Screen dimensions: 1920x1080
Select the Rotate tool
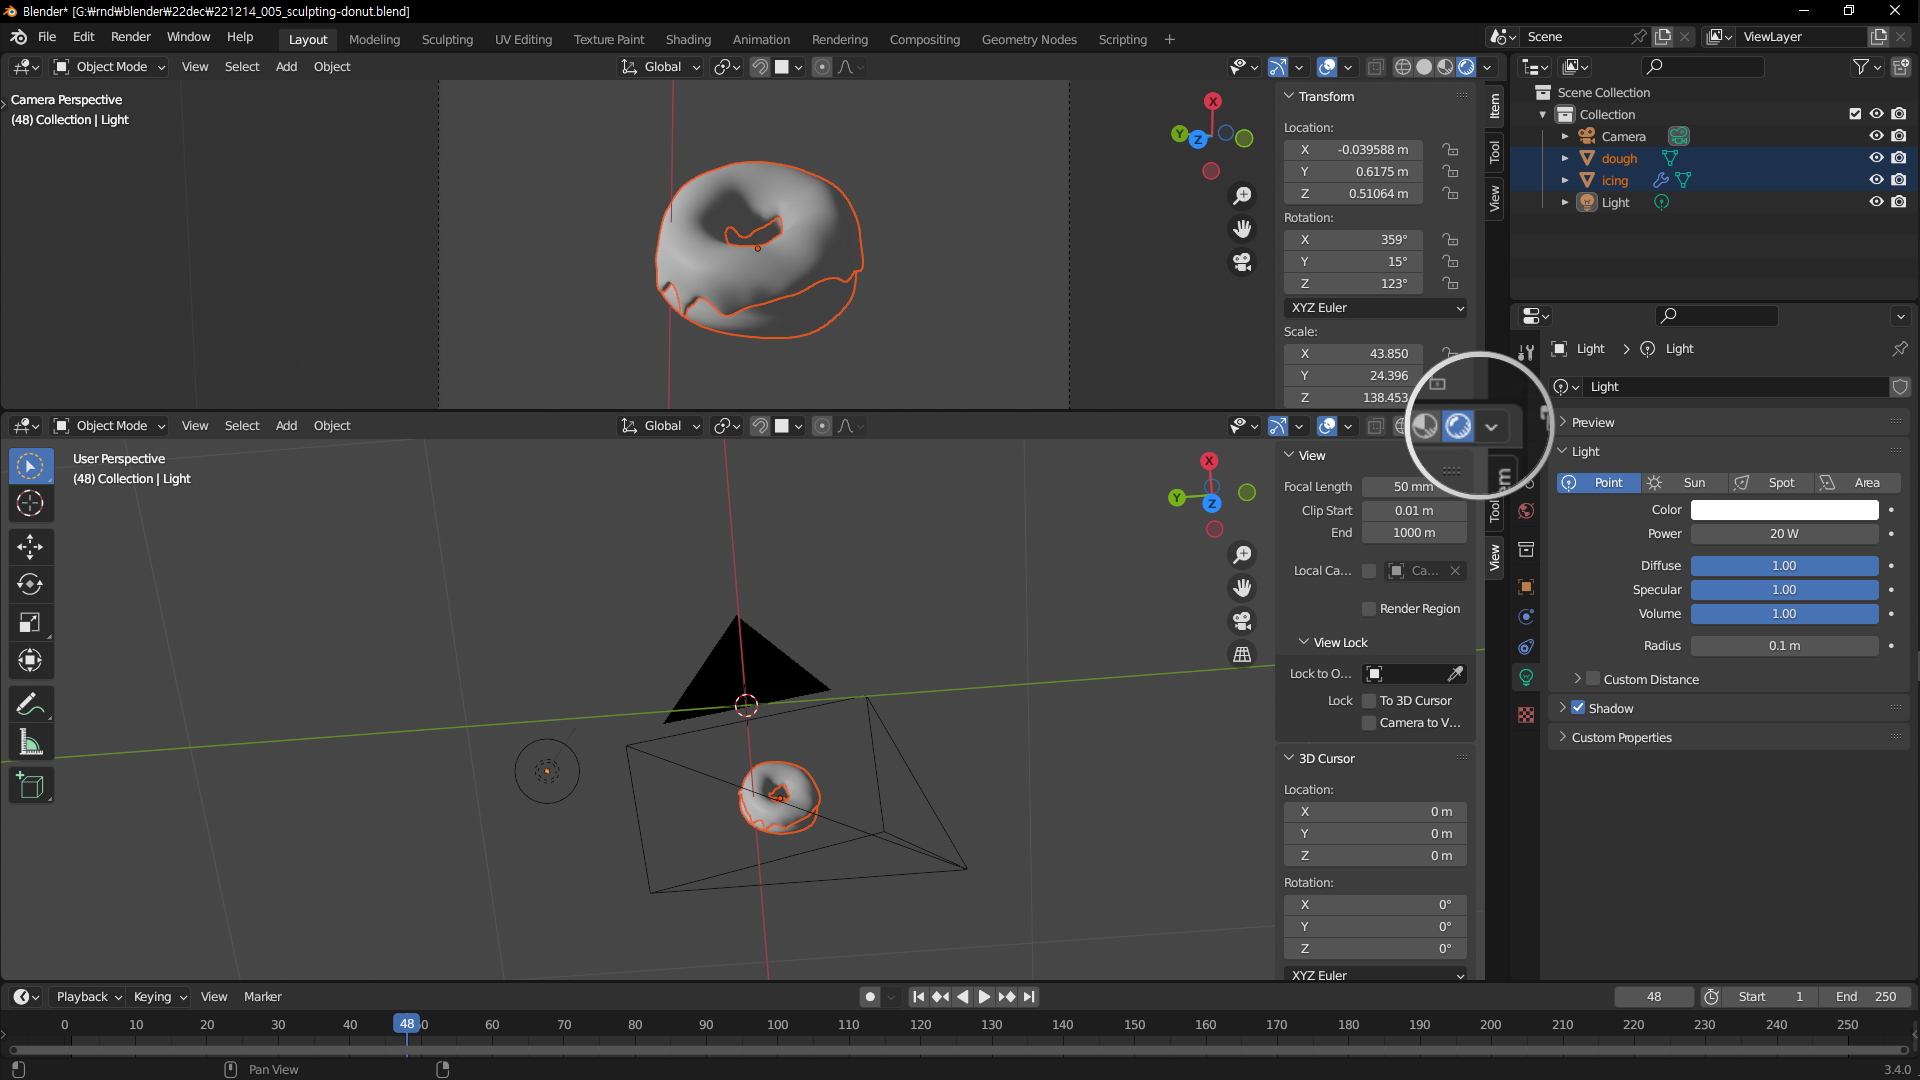tap(30, 584)
